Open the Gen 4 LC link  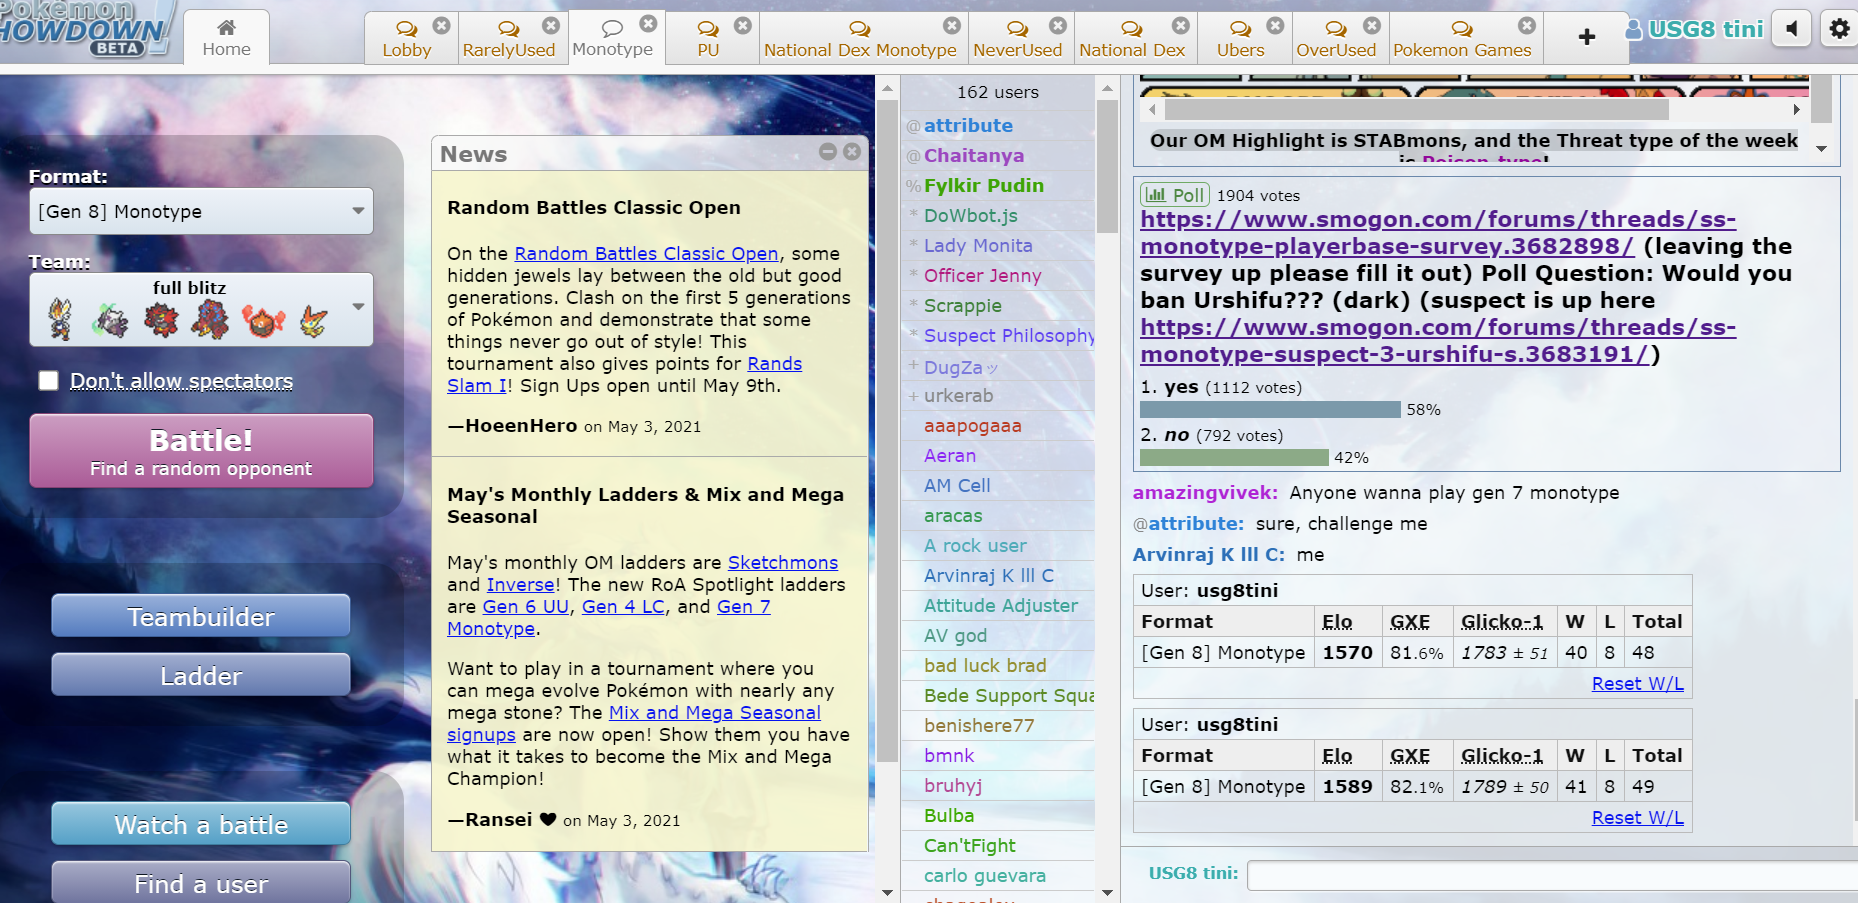click(623, 607)
